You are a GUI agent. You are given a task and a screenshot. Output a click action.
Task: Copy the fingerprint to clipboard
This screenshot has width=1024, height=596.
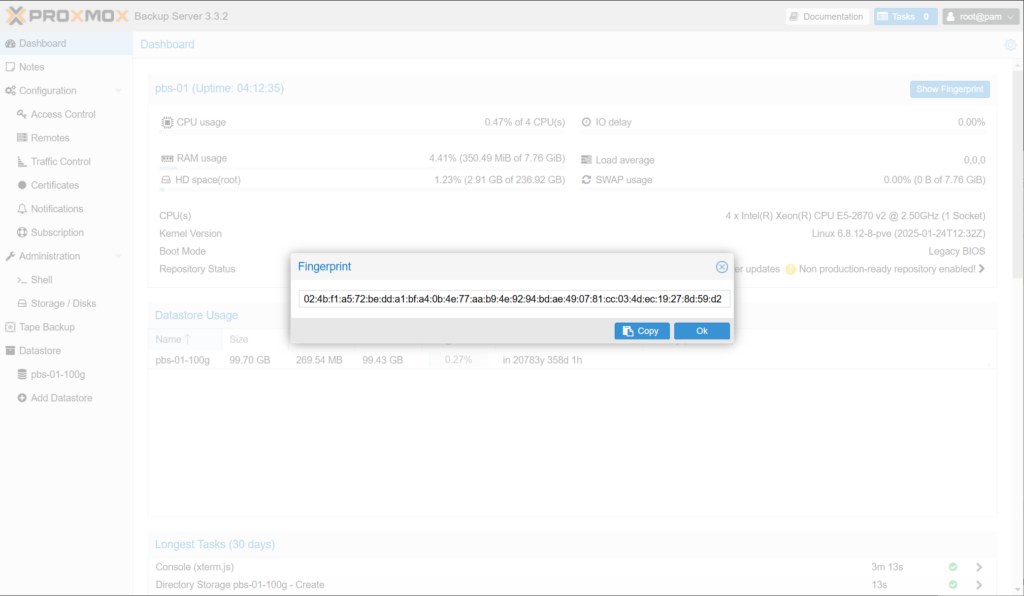point(640,331)
